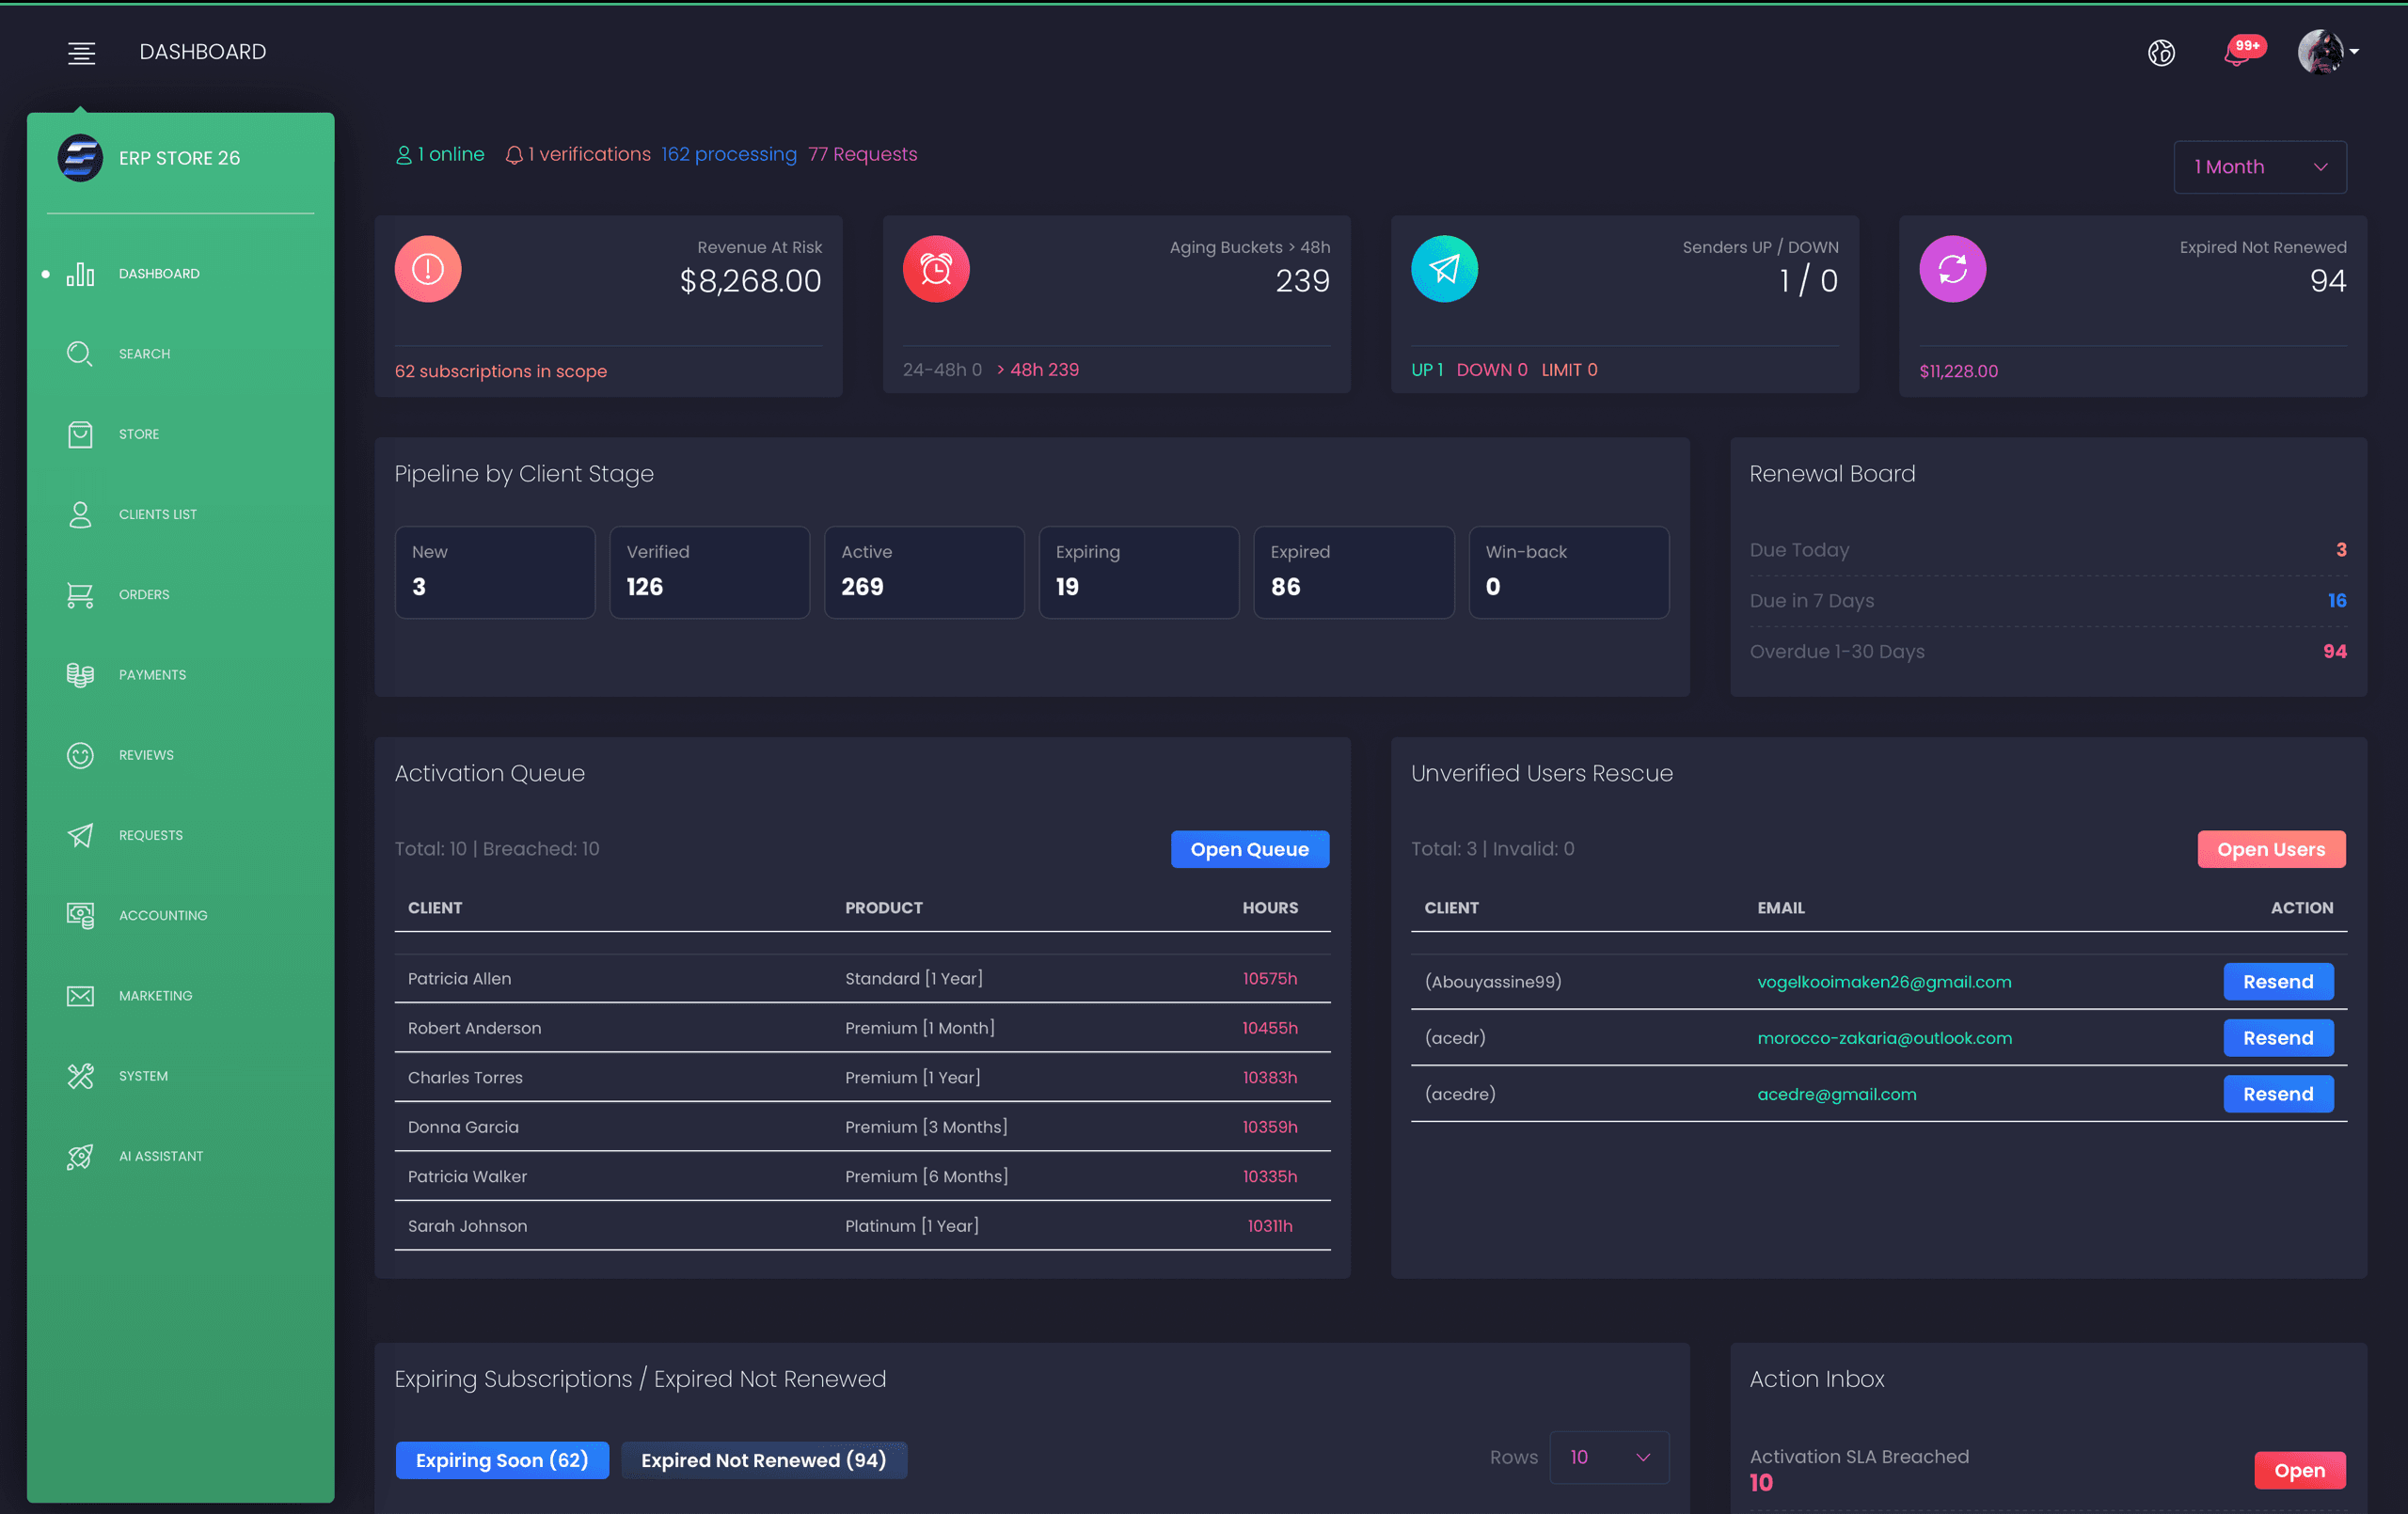
Task: Select the Patricia Allen queue row
Action: click(x=862, y=979)
